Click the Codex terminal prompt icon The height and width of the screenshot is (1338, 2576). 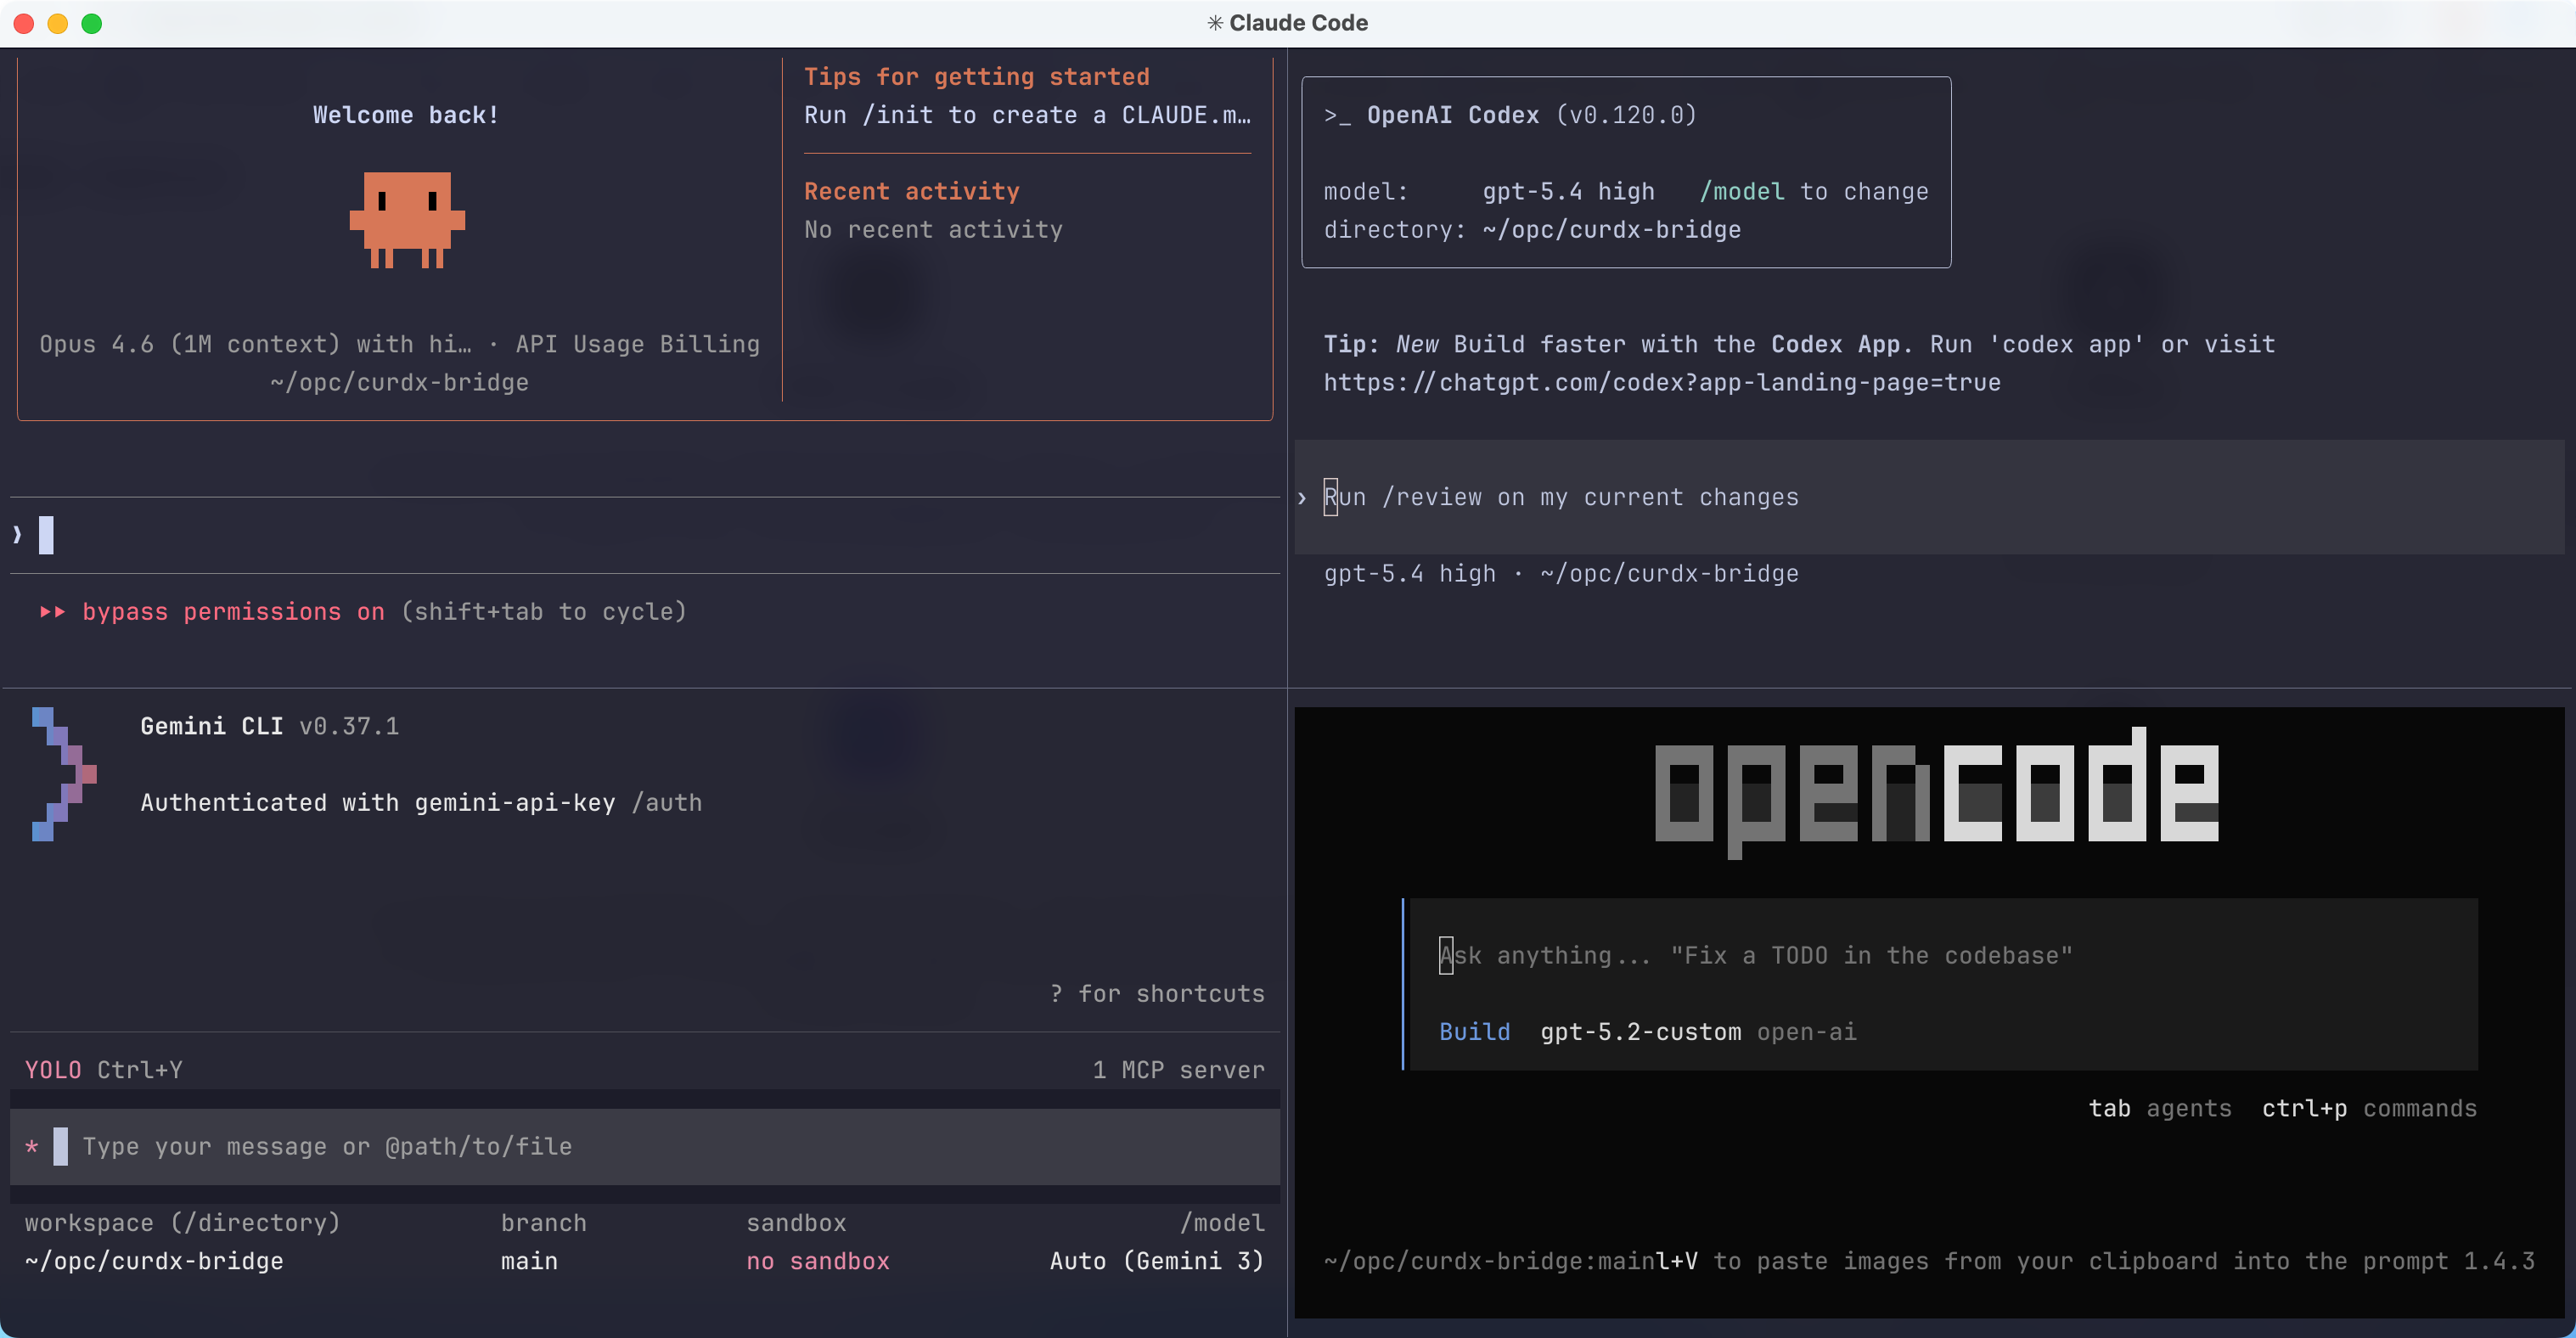pos(1337,115)
